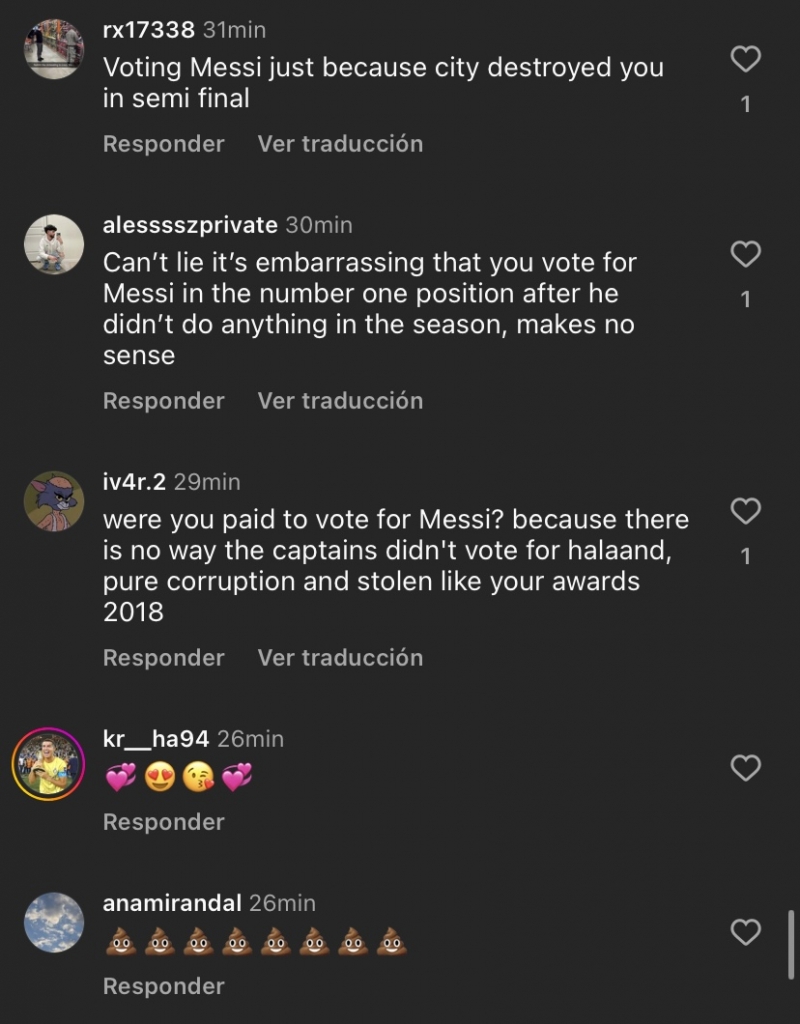Like the comment by rx17338
Screen dimensions: 800x1024
(745, 60)
